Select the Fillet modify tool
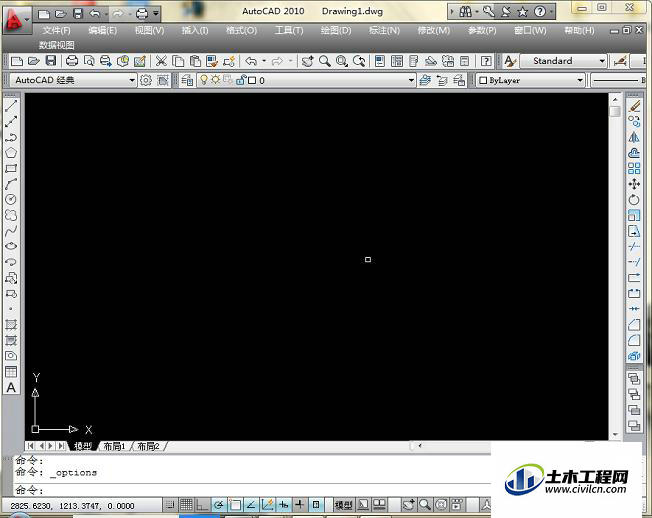The width and height of the screenshot is (652, 518). tap(634, 340)
